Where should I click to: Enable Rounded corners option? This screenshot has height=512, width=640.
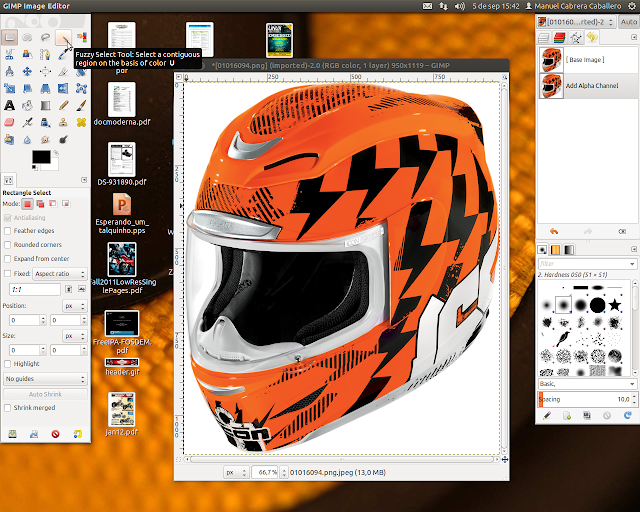click(7, 245)
